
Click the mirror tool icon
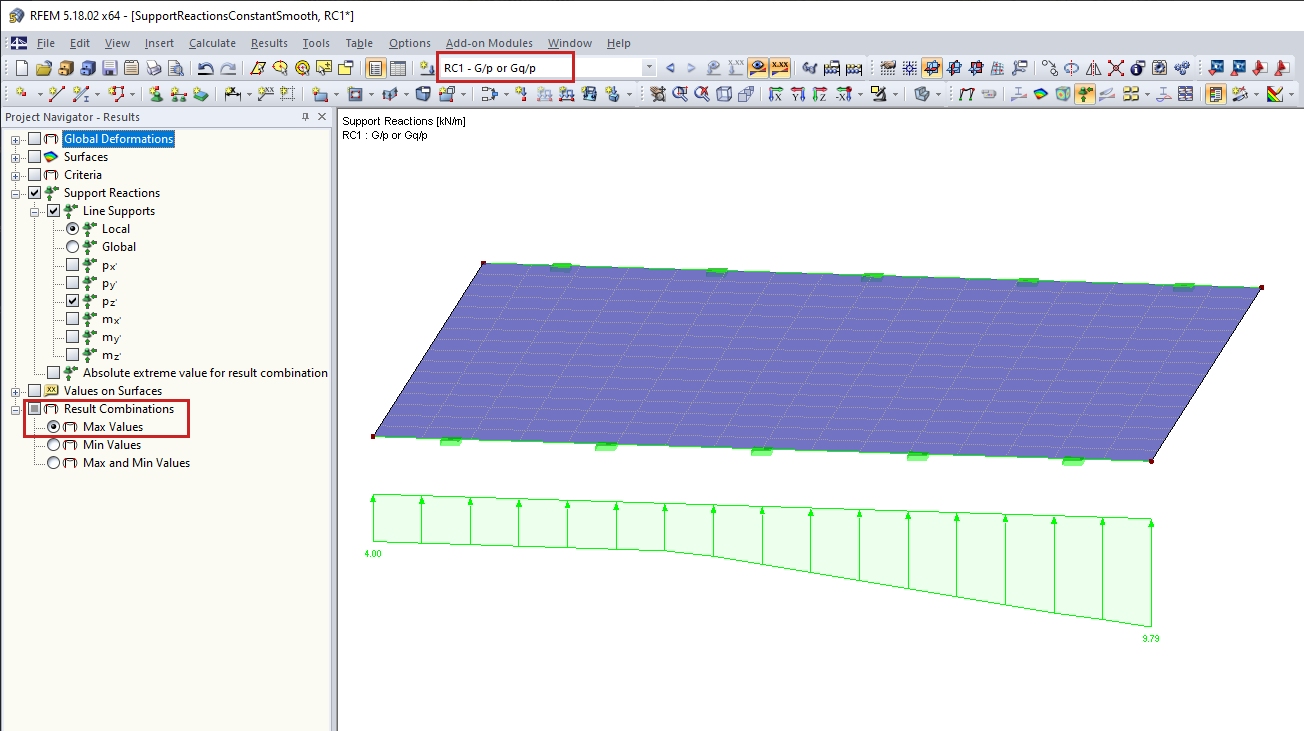tap(1093, 68)
